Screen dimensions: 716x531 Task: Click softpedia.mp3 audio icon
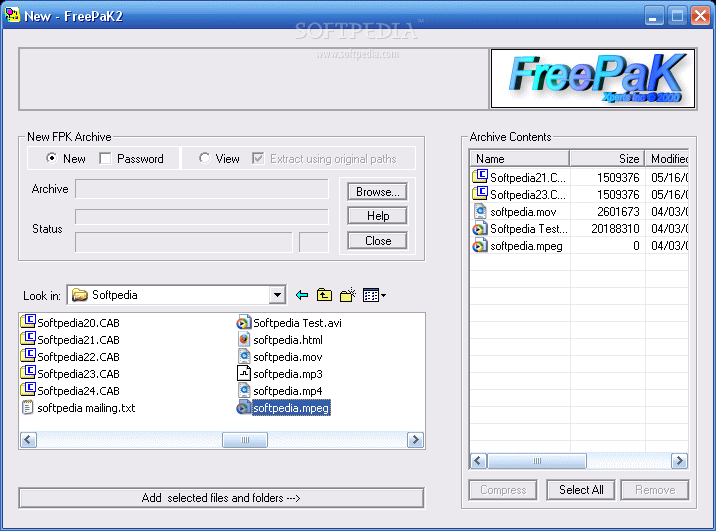tap(244, 373)
